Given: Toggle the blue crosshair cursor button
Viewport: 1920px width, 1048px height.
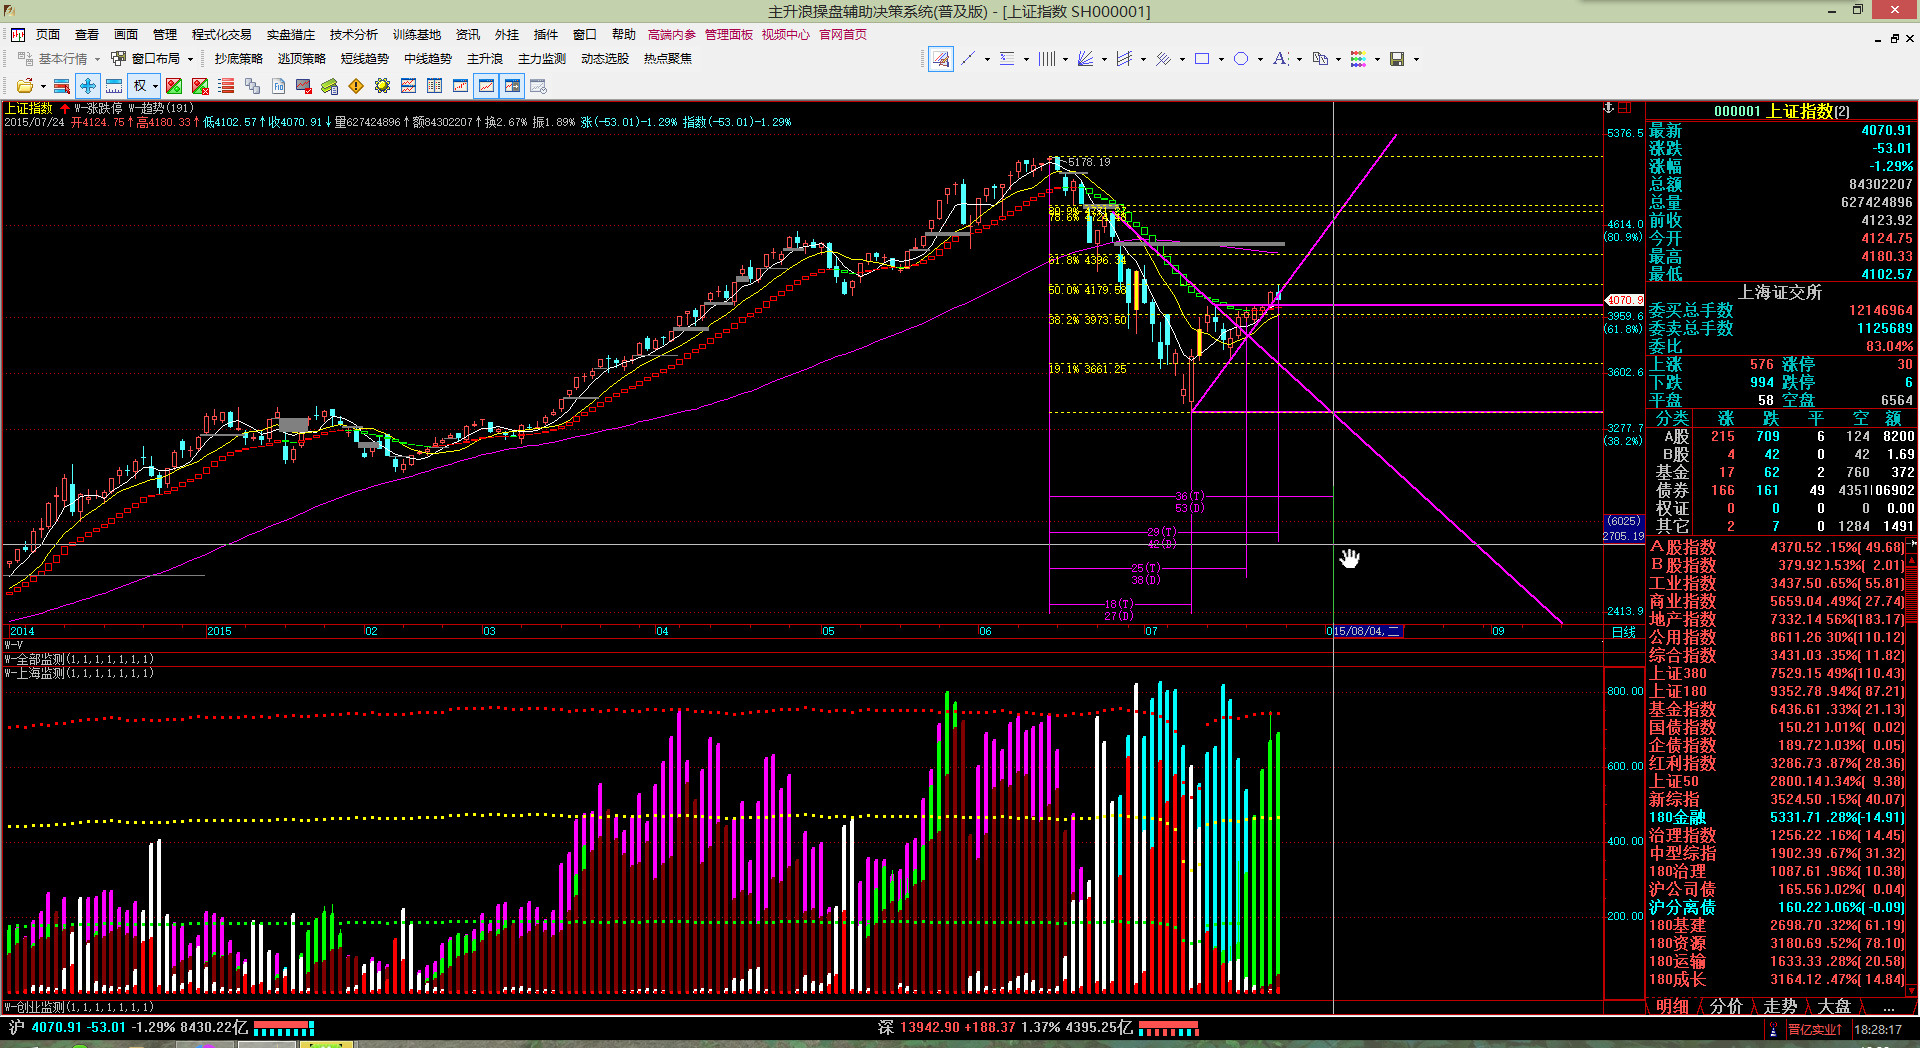Looking at the screenshot, I should click(x=88, y=86).
